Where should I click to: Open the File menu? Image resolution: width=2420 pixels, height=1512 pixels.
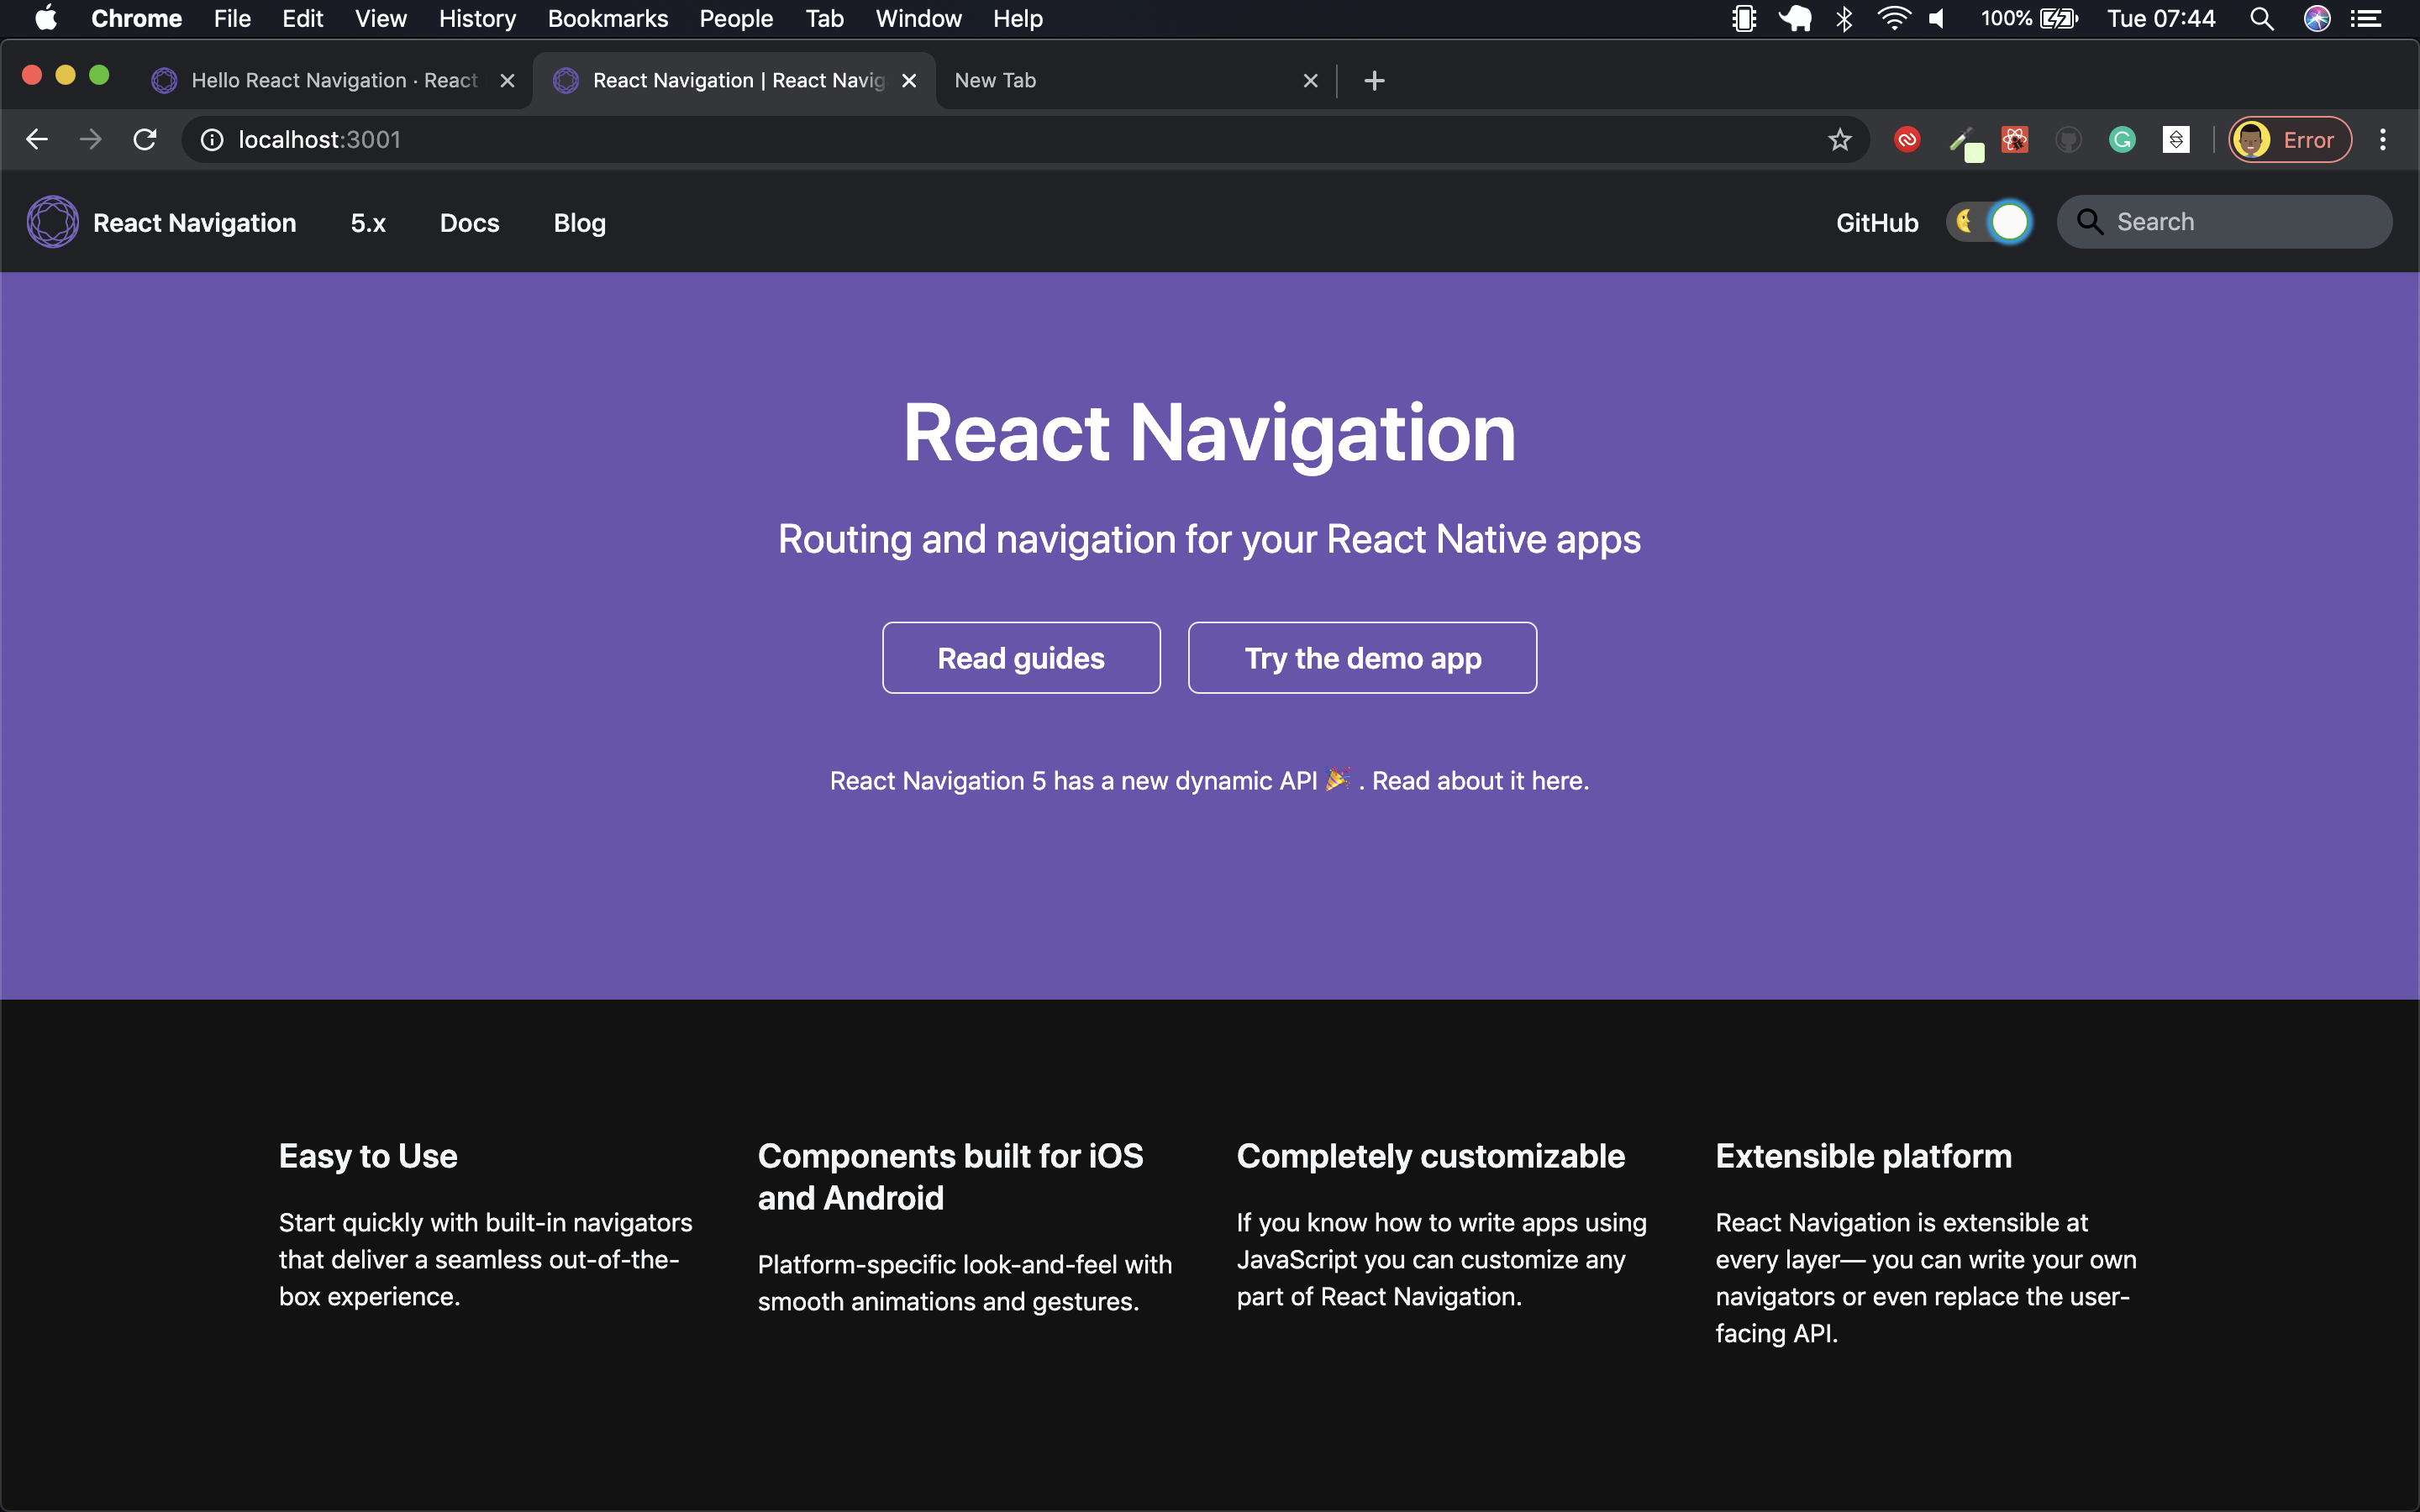click(x=232, y=18)
